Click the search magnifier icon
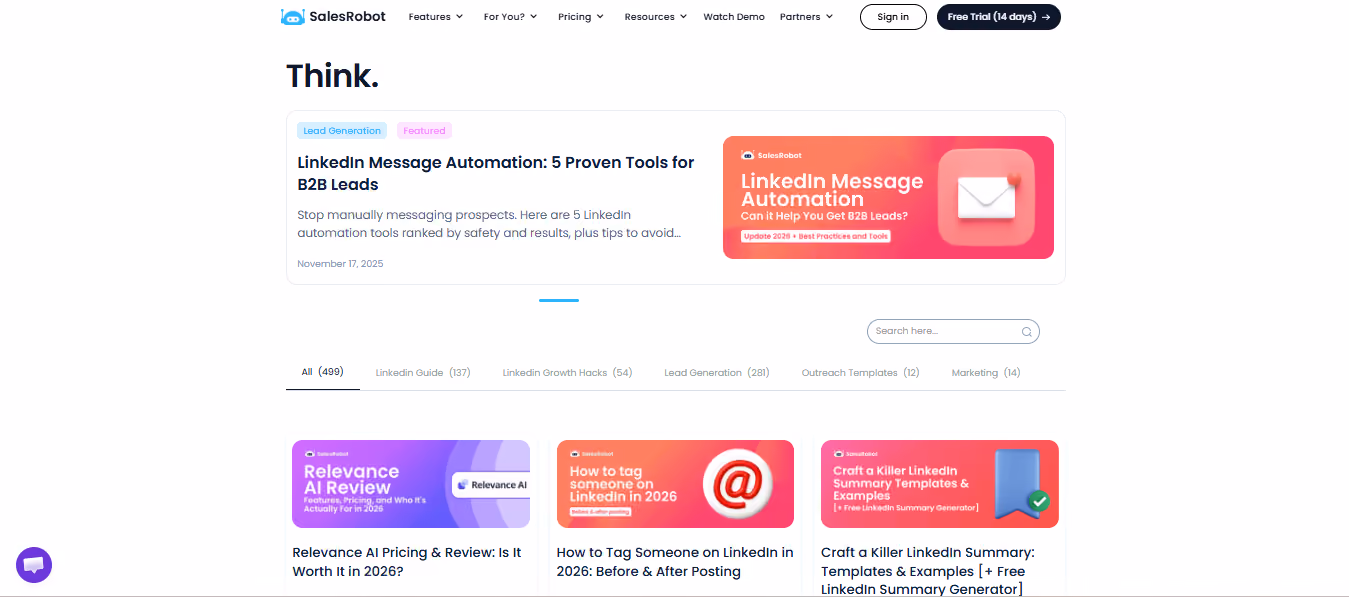 (1026, 332)
